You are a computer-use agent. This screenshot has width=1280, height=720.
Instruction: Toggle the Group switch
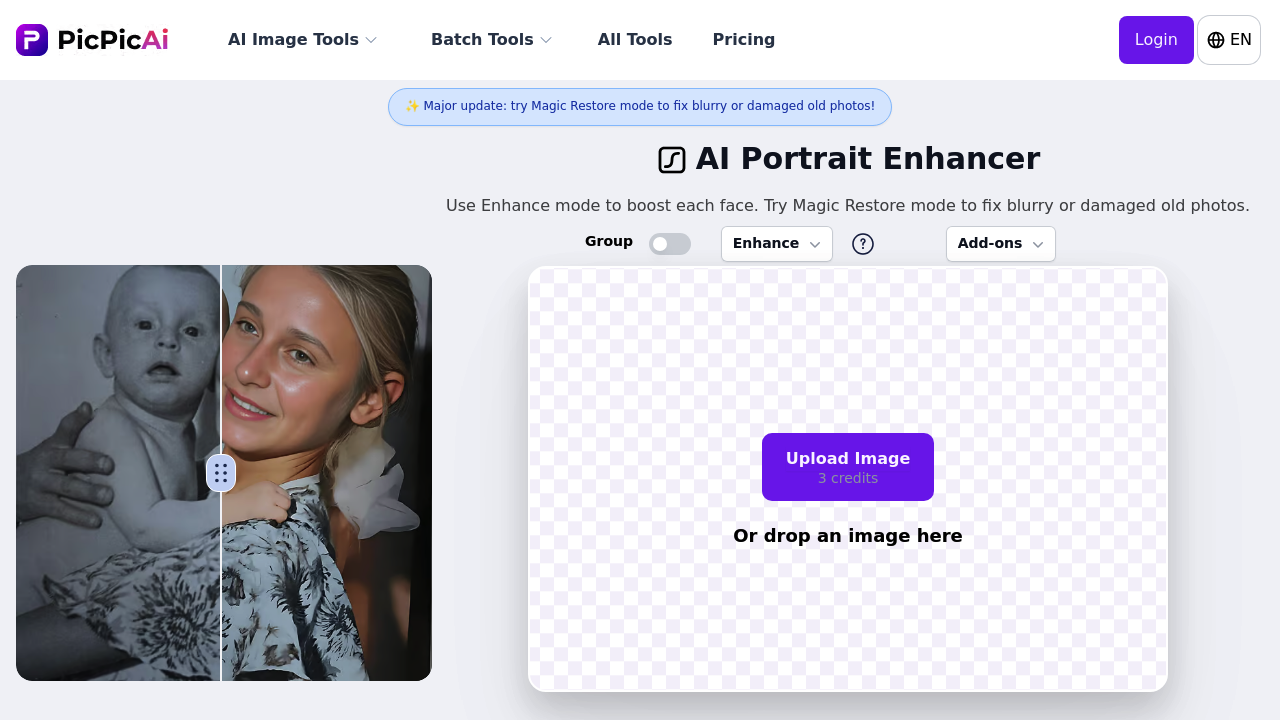click(x=670, y=244)
